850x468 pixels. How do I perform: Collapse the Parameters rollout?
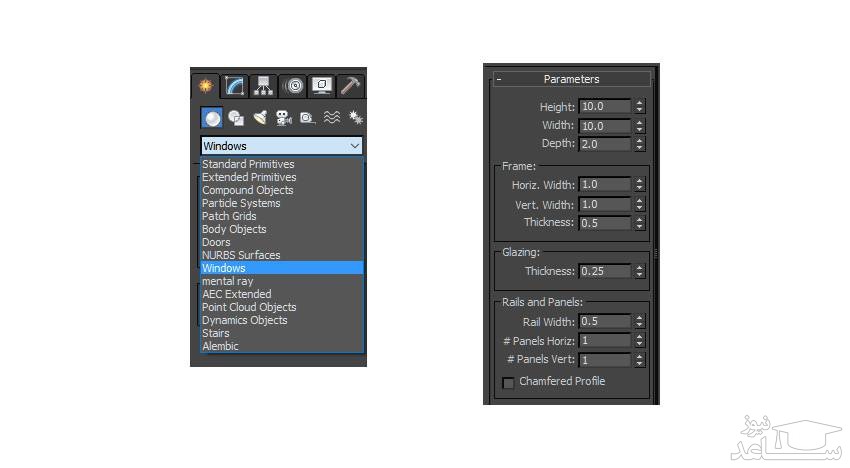[x=498, y=79]
